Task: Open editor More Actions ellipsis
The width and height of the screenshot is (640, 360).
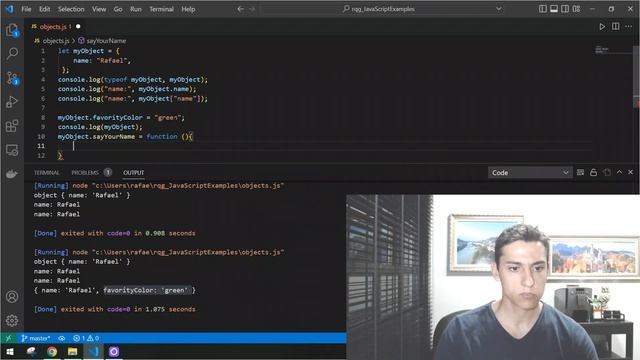Action: click(629, 27)
